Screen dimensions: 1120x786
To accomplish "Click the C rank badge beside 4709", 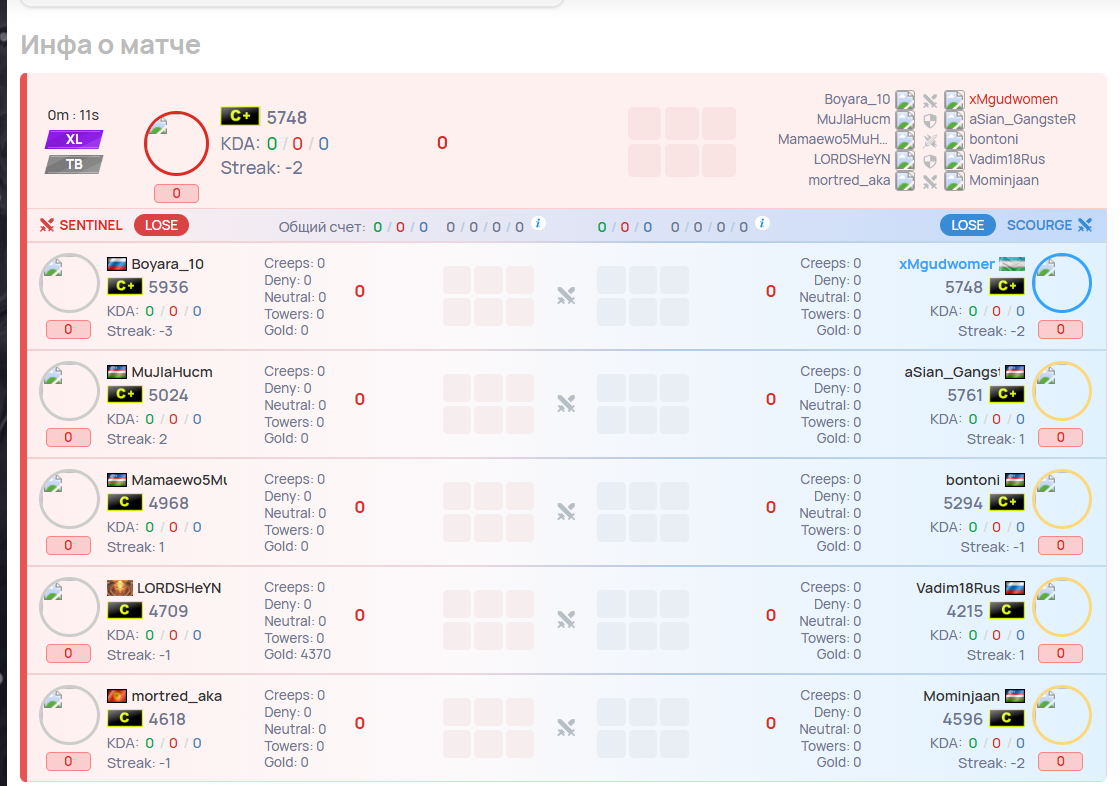I will tap(124, 611).
